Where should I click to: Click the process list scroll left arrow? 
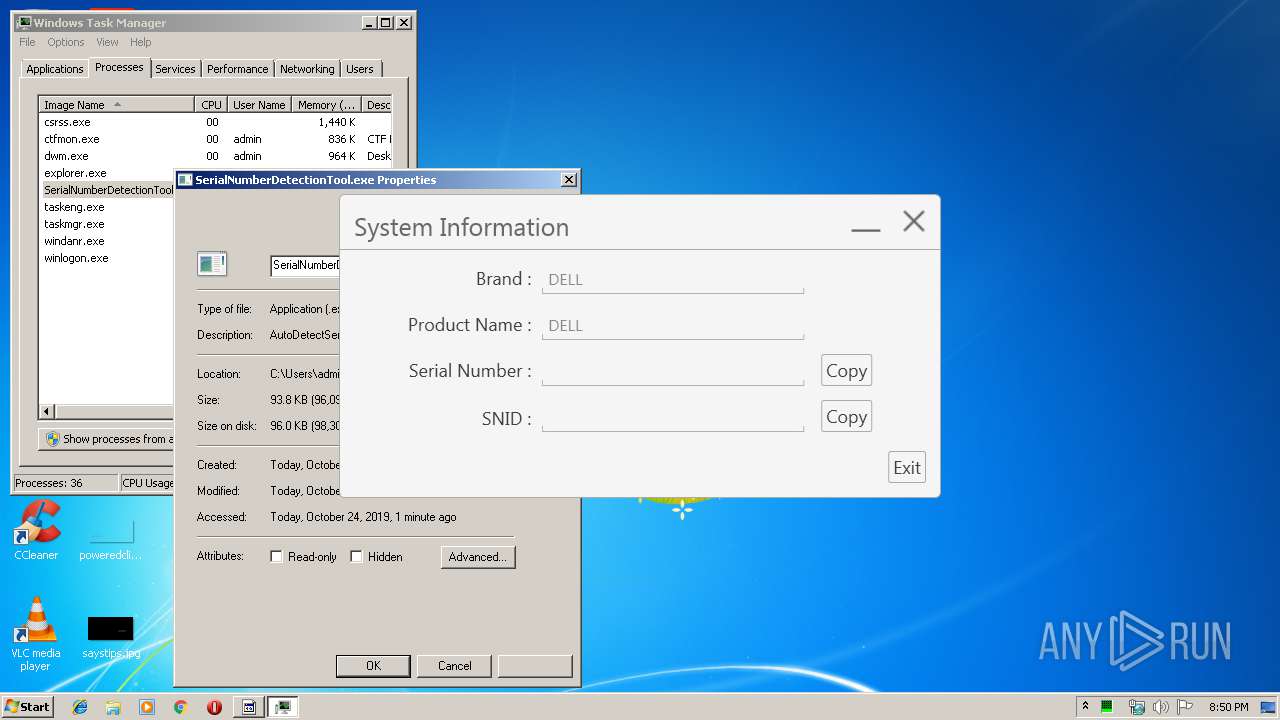47,411
